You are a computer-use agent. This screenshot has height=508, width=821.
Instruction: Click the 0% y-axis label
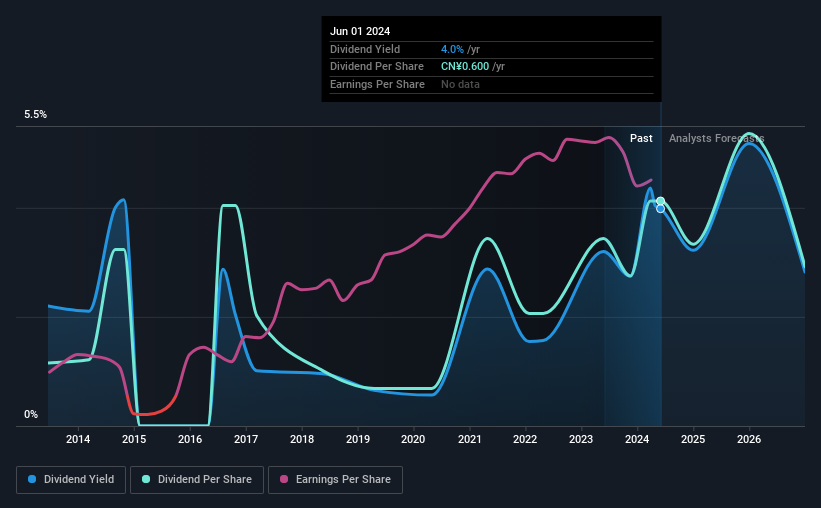pos(31,414)
